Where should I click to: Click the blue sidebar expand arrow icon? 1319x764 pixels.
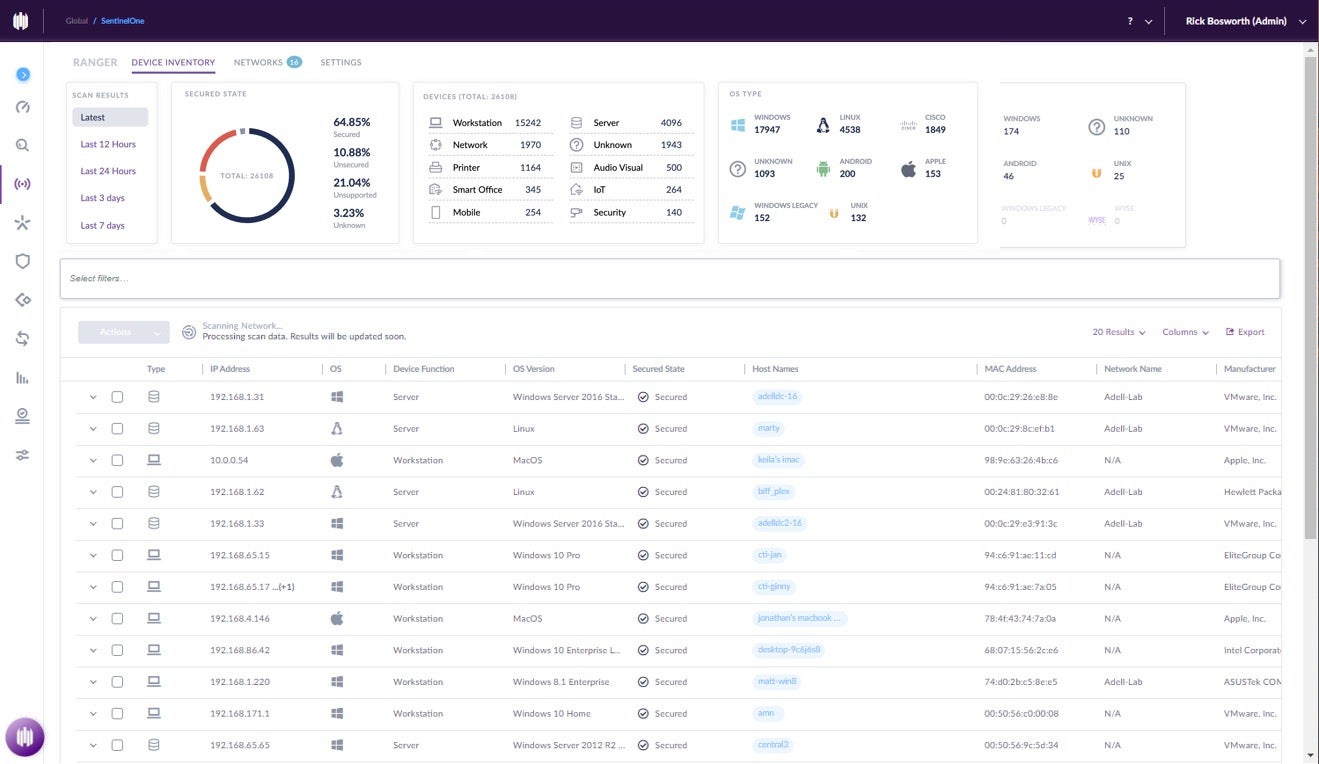(23, 75)
